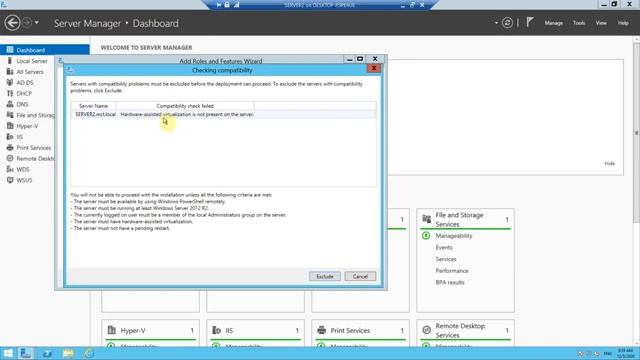This screenshot has width=640, height=360.
Task: Open the Tools menu
Action: click(579, 23)
